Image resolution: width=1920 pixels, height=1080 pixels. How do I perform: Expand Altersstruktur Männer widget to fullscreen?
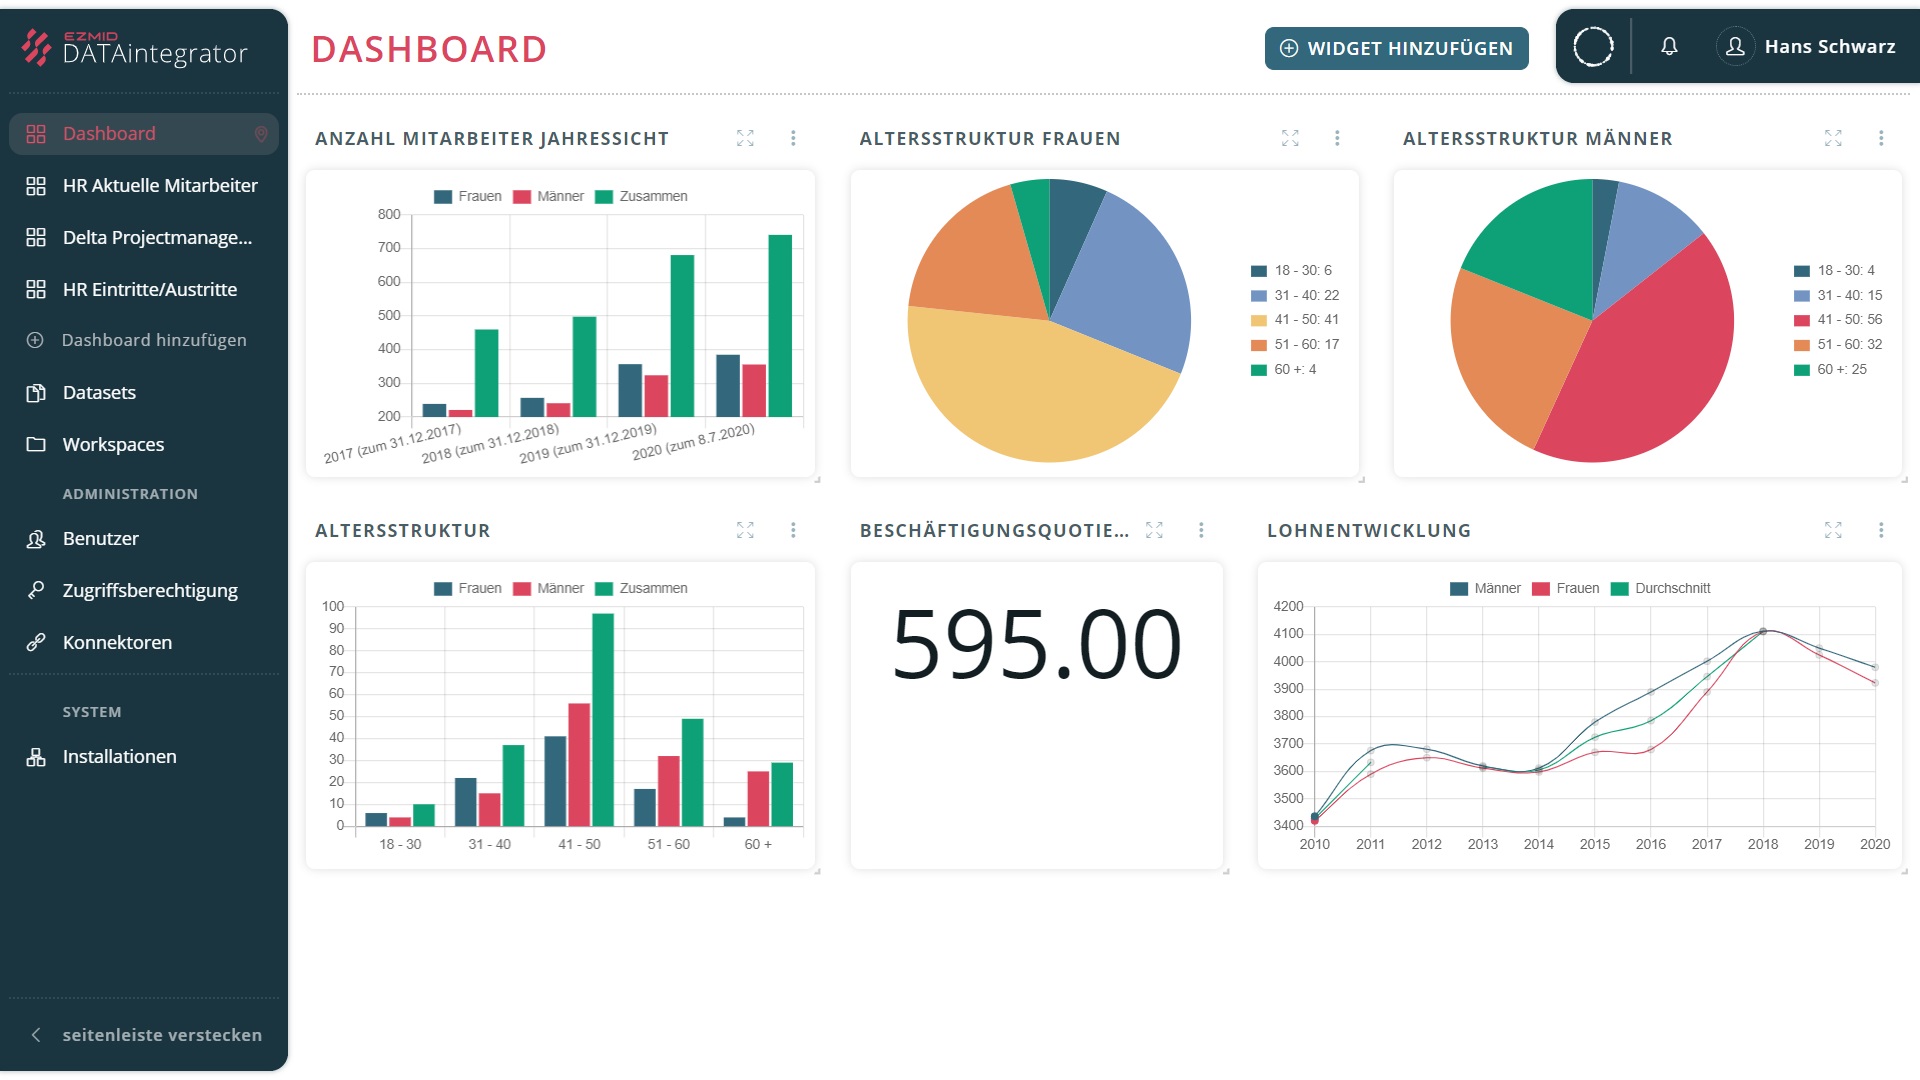click(x=1833, y=138)
